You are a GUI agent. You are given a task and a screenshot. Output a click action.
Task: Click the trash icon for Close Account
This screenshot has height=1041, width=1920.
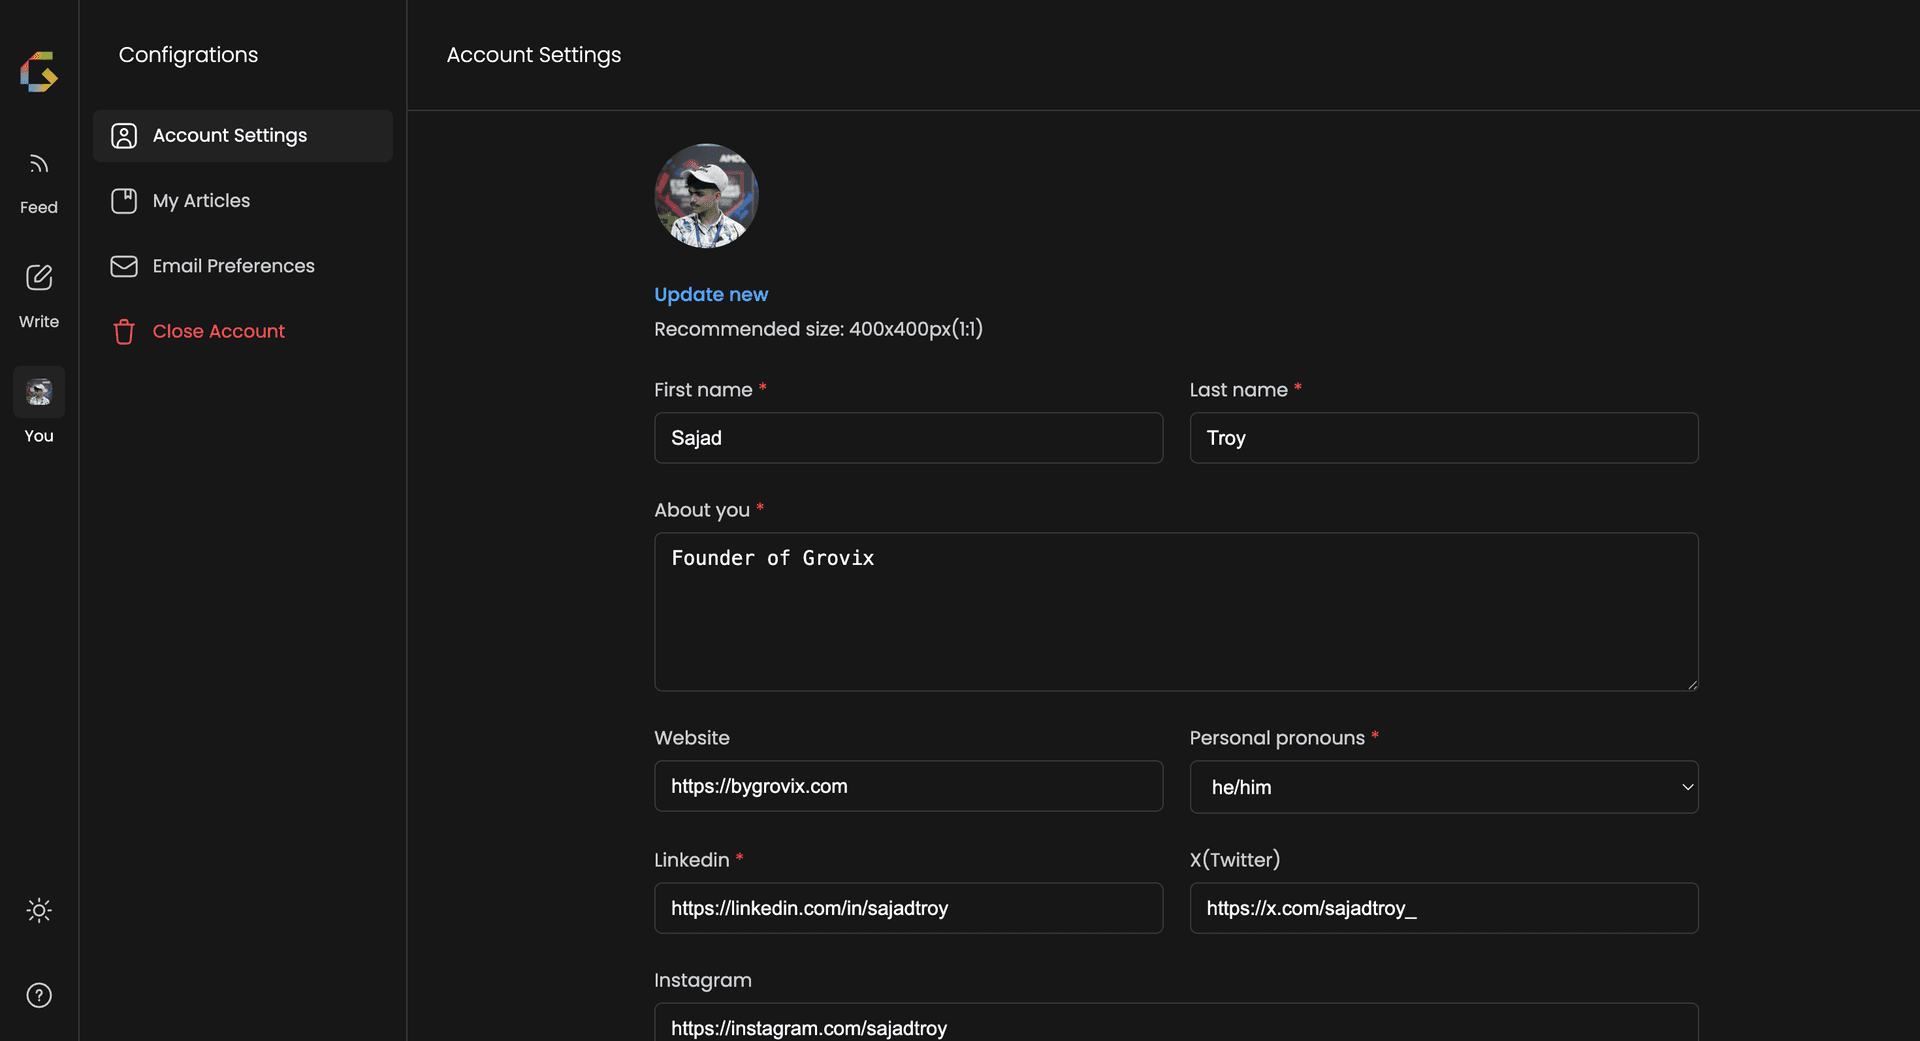(124, 331)
